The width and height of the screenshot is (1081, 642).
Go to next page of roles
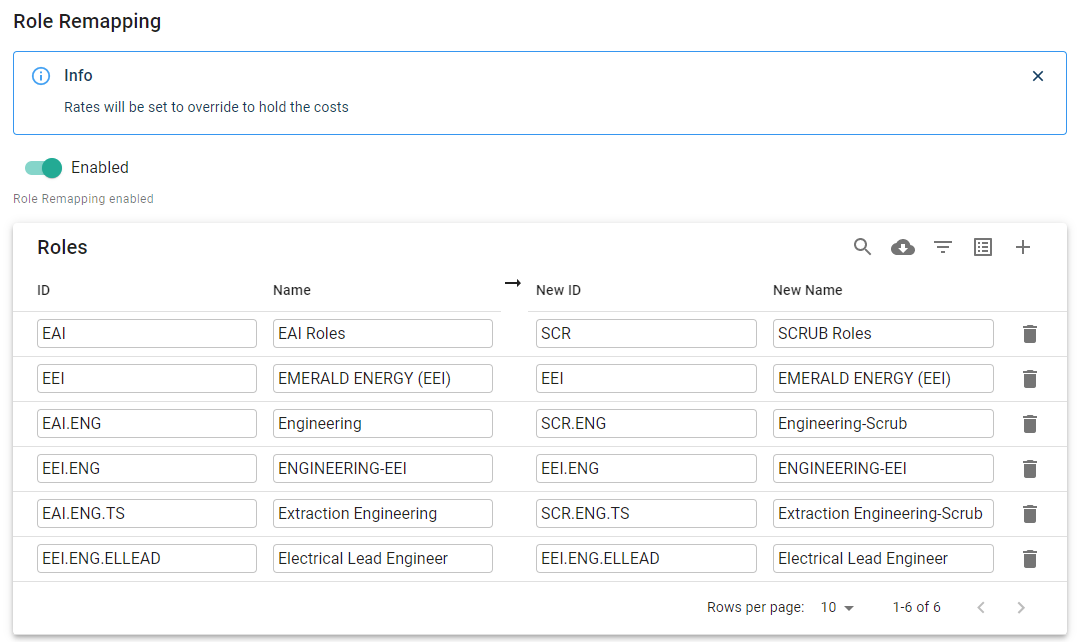1020,608
